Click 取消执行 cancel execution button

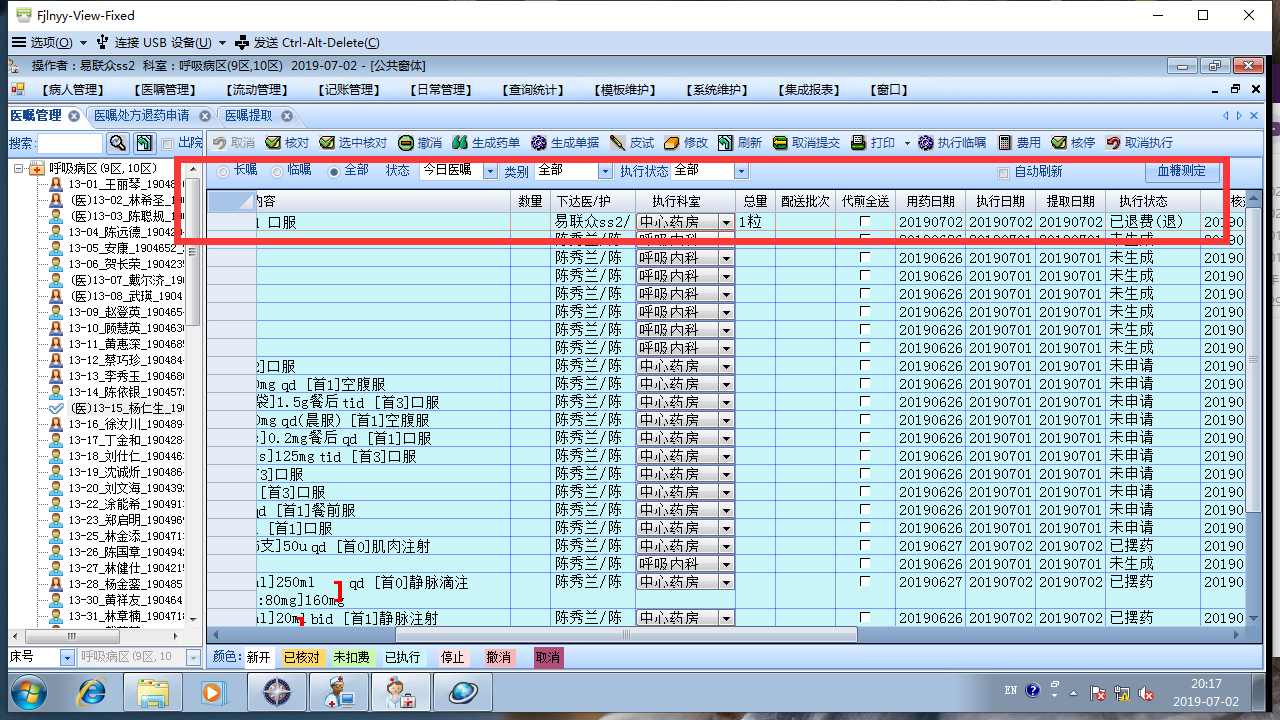pos(1140,143)
